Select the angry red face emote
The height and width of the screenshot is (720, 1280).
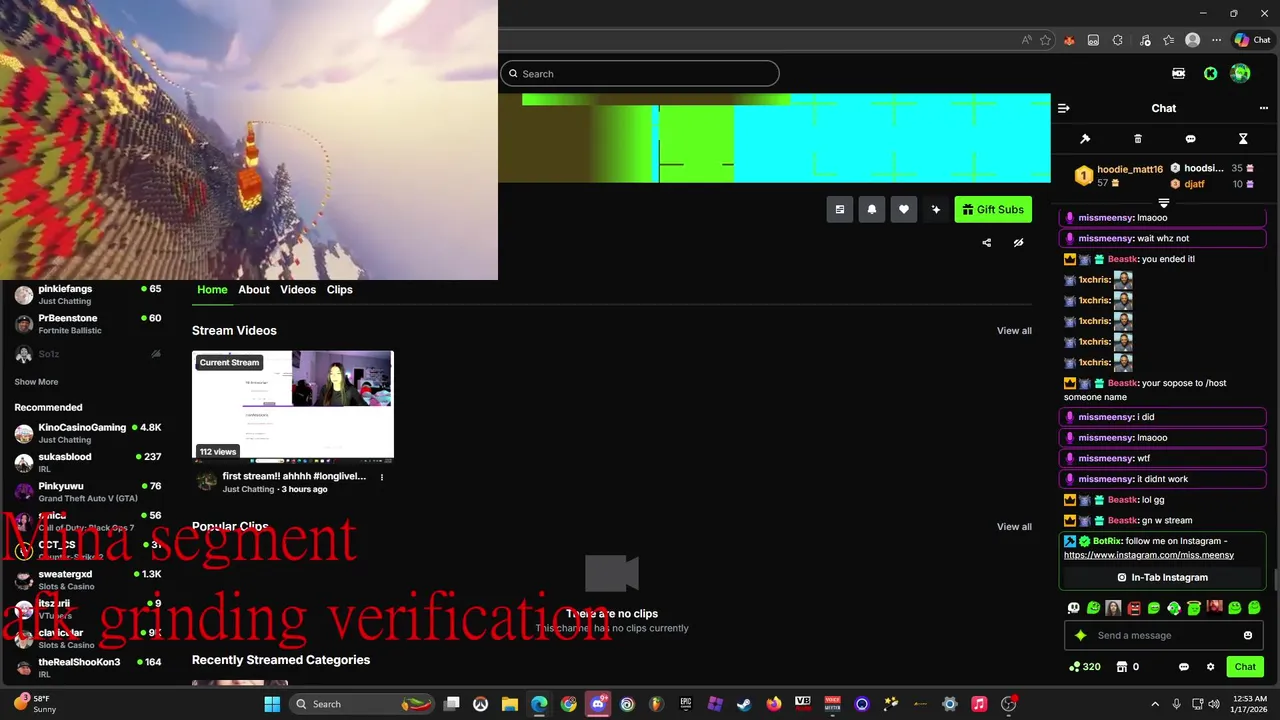coord(1134,608)
